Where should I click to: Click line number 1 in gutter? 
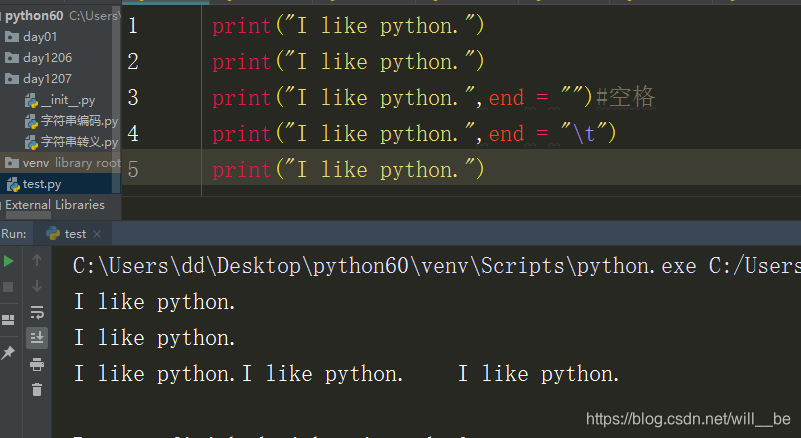(x=133, y=26)
